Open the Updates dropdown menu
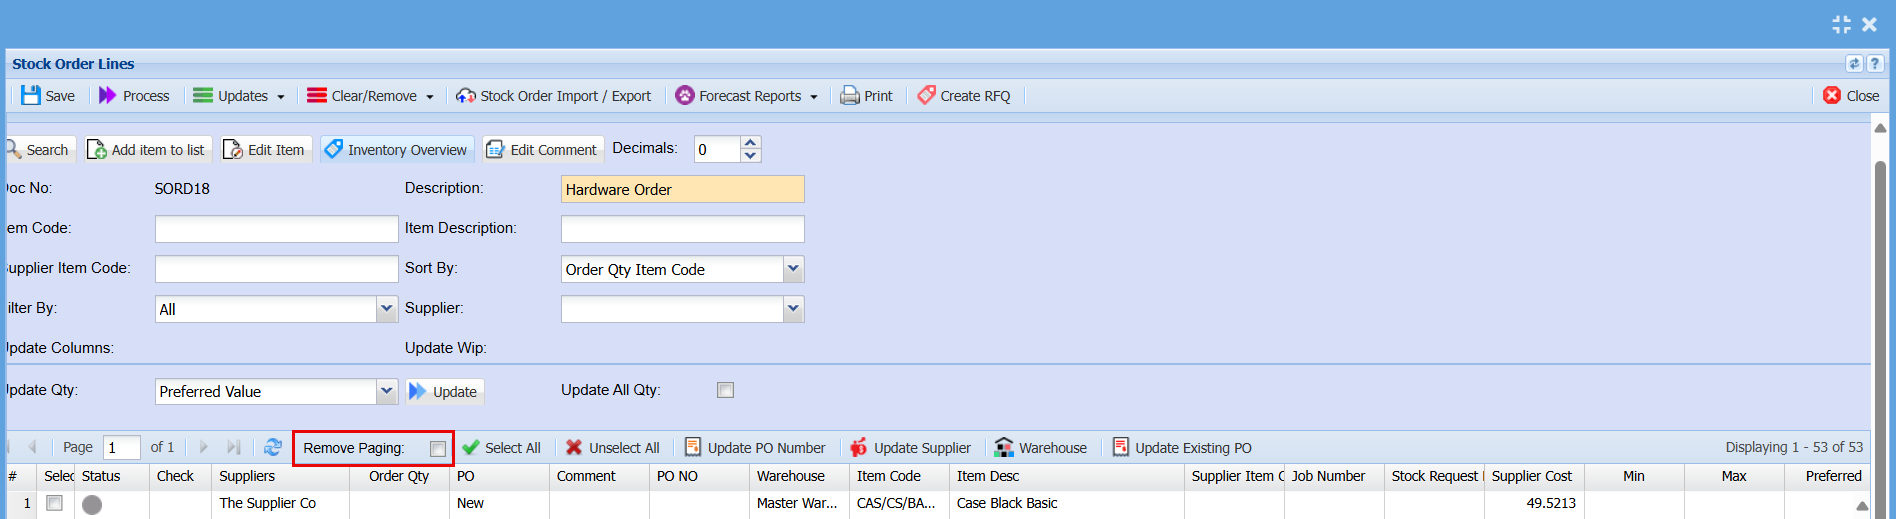The image size is (1896, 519). tap(239, 96)
